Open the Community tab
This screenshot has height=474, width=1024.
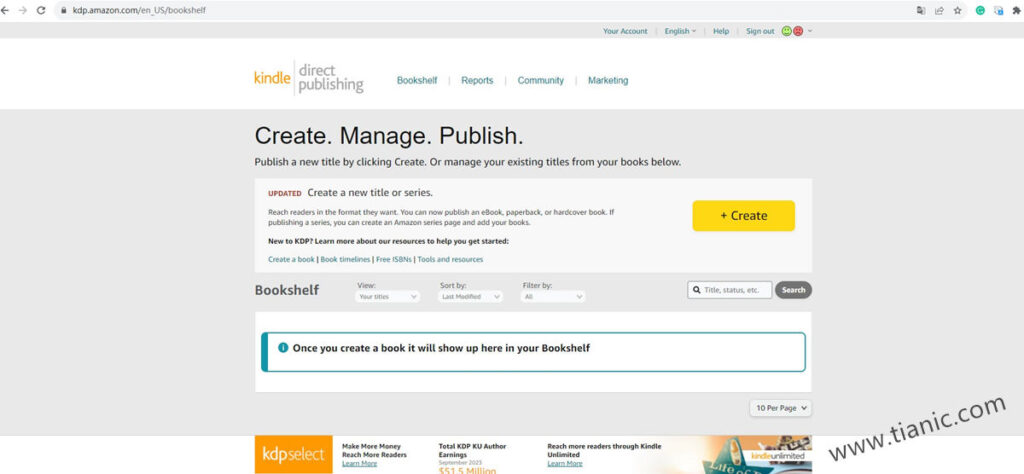click(540, 80)
